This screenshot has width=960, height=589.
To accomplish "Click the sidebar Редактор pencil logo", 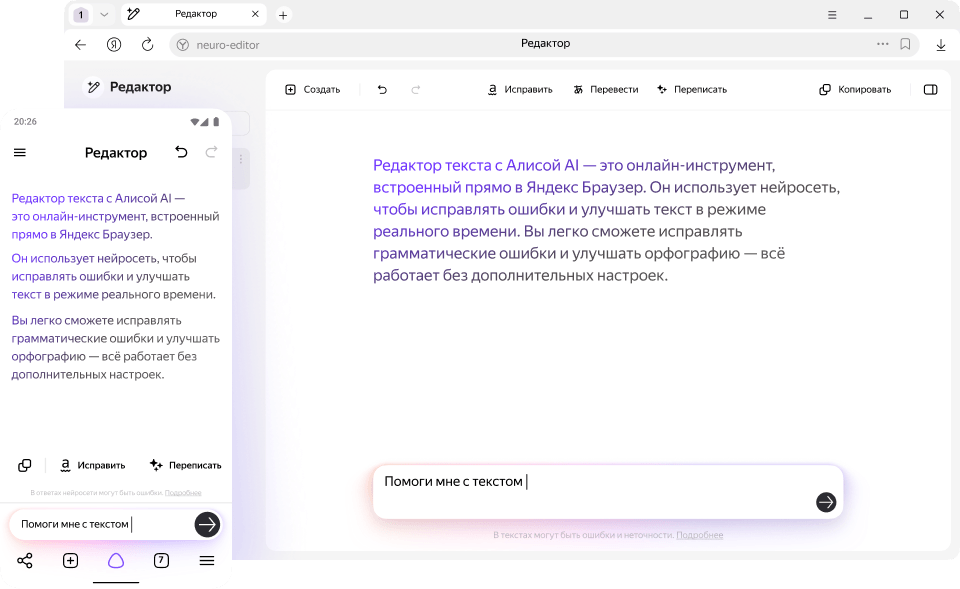I will 93,87.
